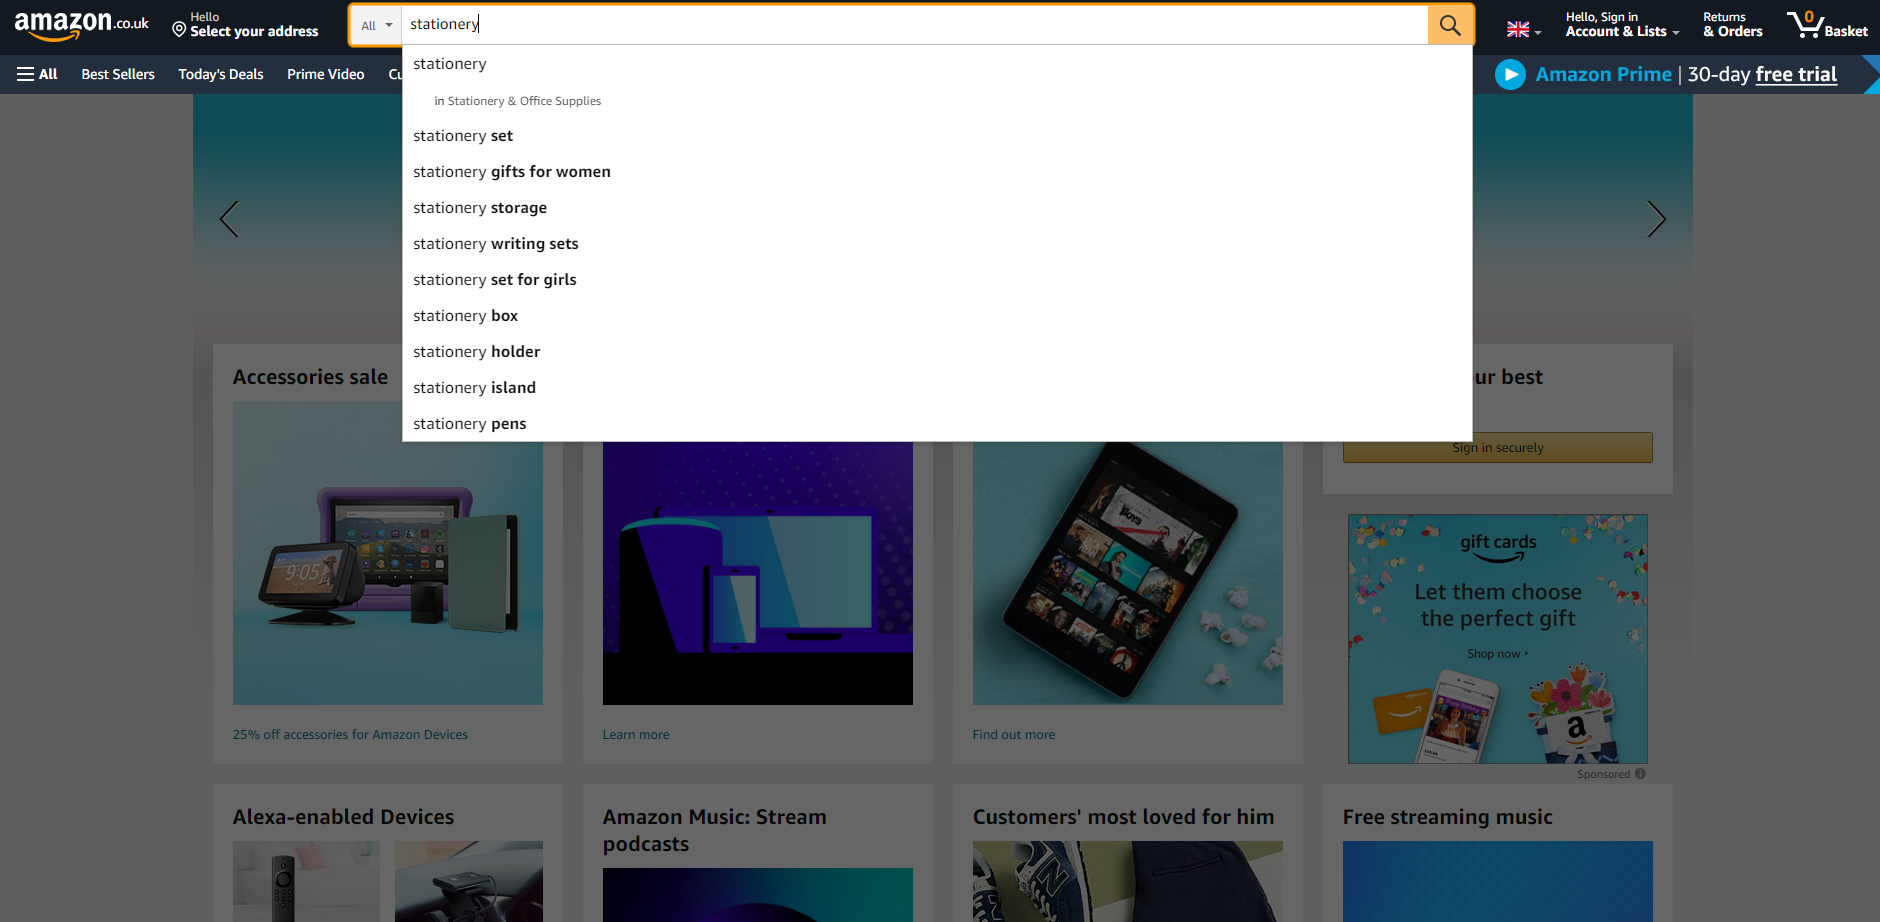Open the All hamburger menu
Image resolution: width=1880 pixels, height=922 pixels.
click(x=37, y=74)
